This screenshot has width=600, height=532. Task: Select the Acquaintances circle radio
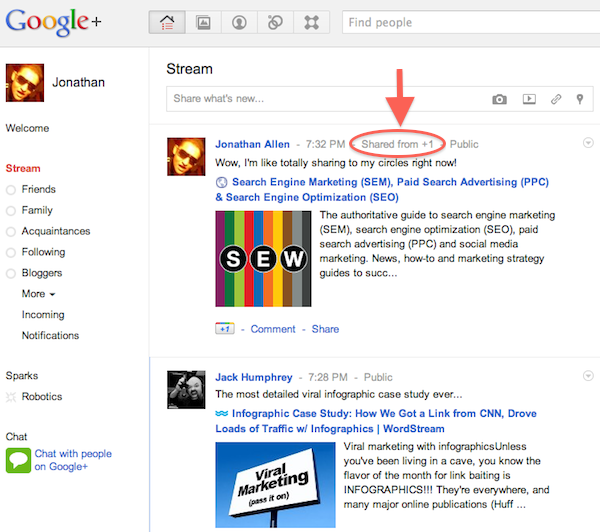(x=11, y=232)
